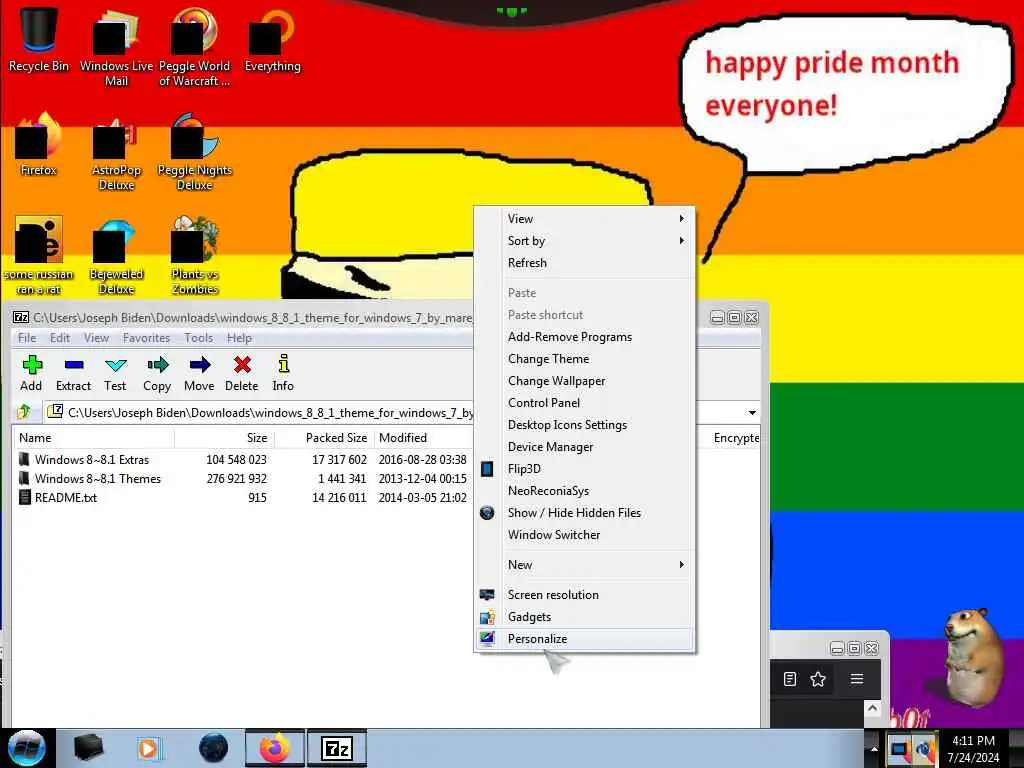1024x768 pixels.
Task: Open the File menu in 7-Zip
Action: [x=27, y=338]
